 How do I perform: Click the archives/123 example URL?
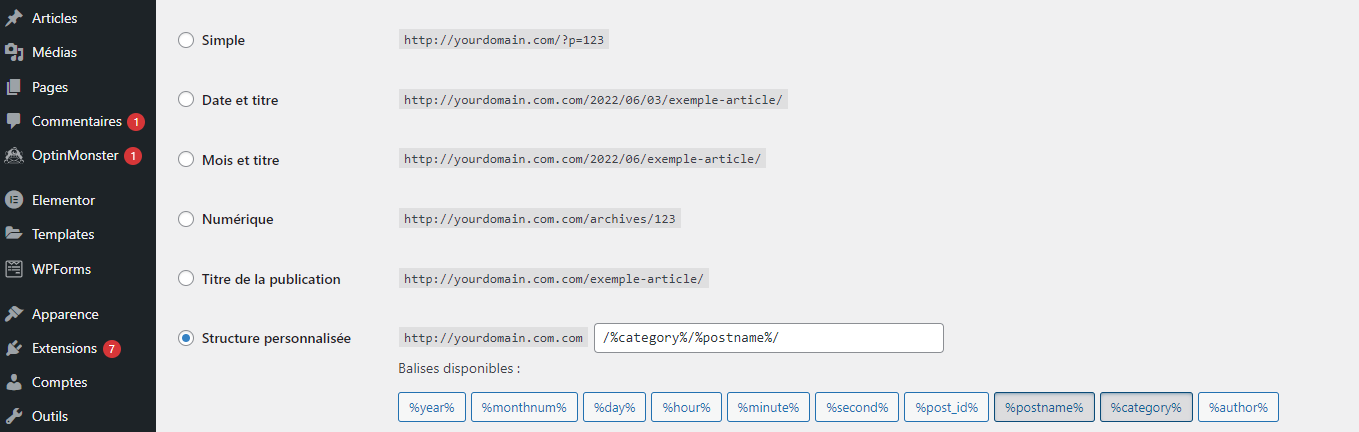[539, 220]
